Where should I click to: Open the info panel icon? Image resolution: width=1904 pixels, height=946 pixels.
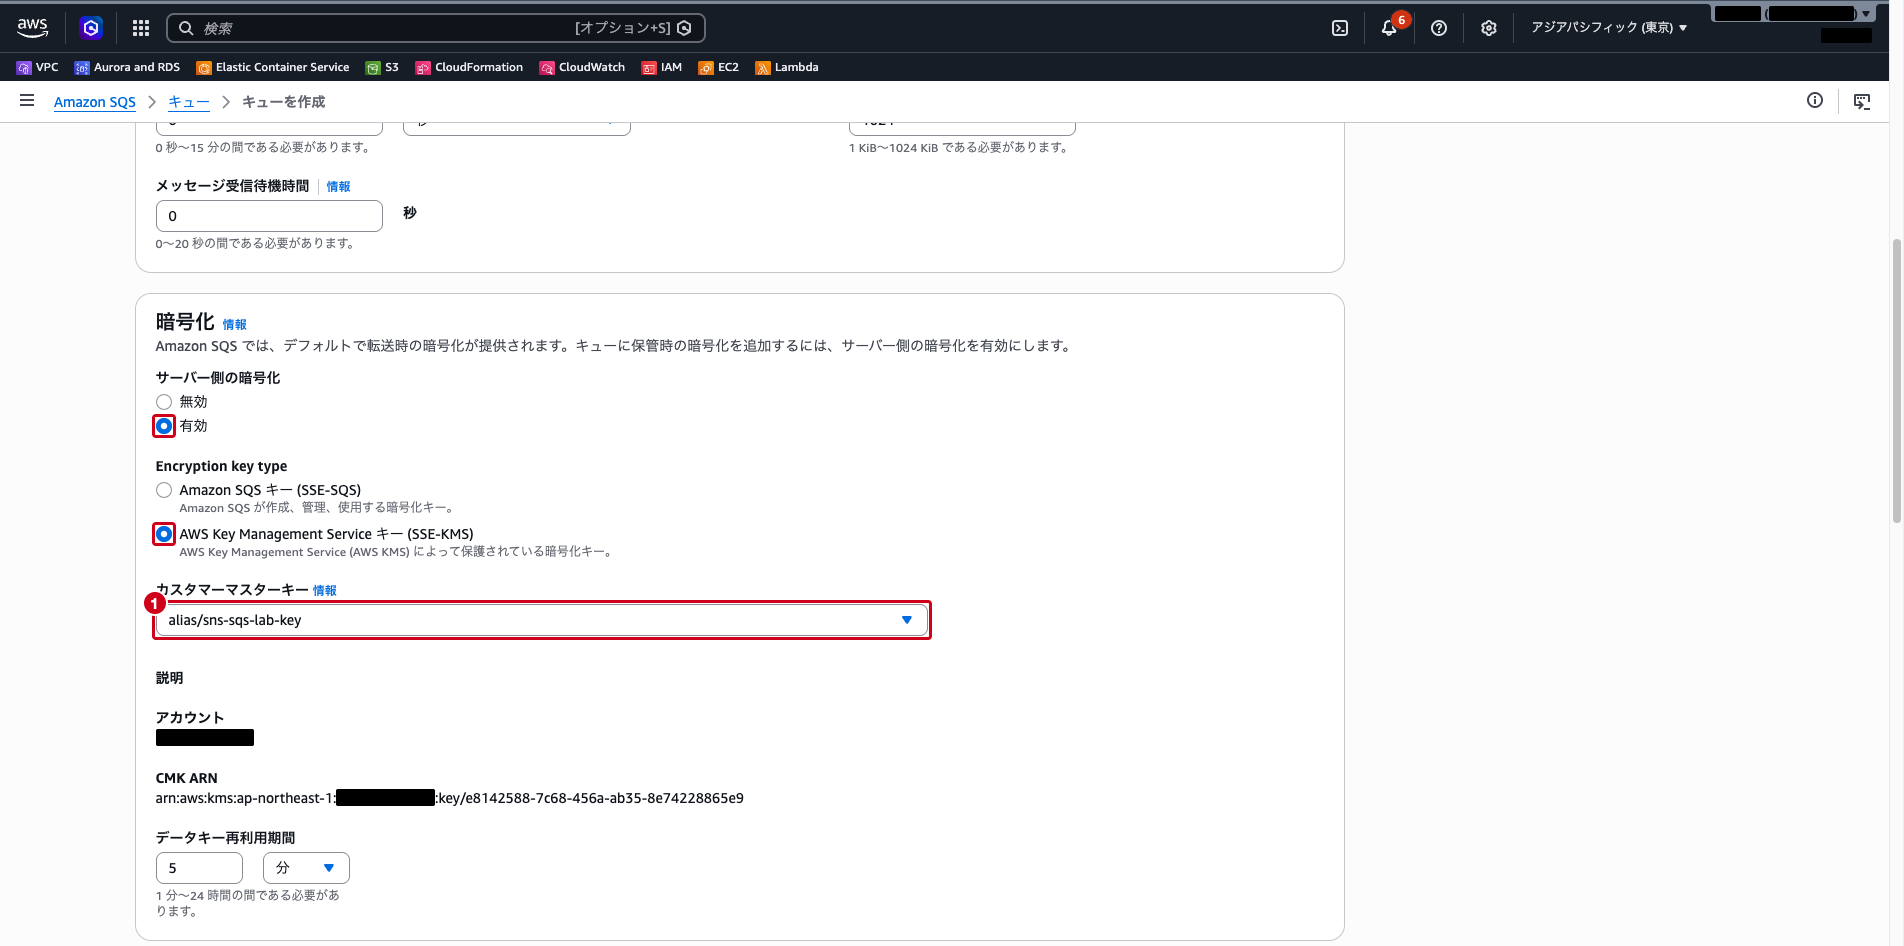1815,101
